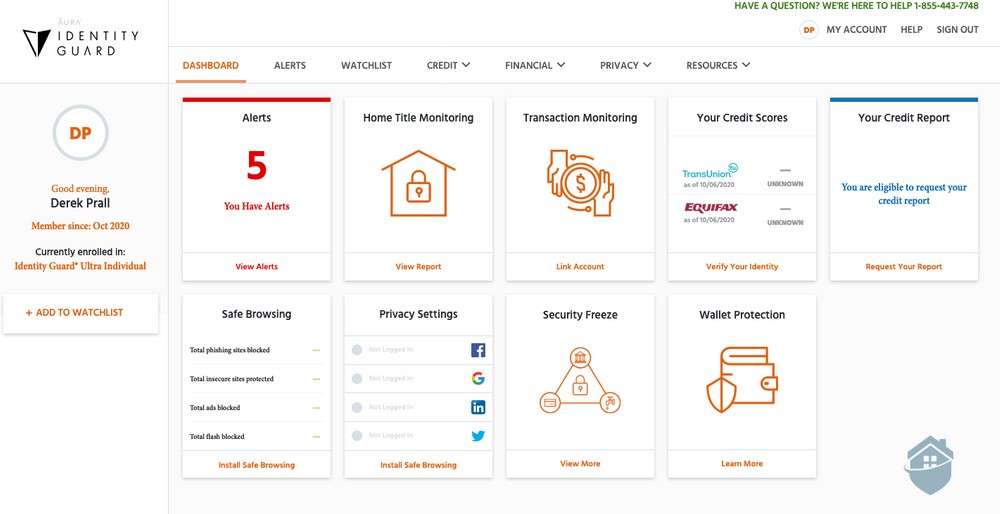Click the Home Title Monitoring house icon
Image resolution: width=1000 pixels, height=514 pixels.
tap(418, 184)
